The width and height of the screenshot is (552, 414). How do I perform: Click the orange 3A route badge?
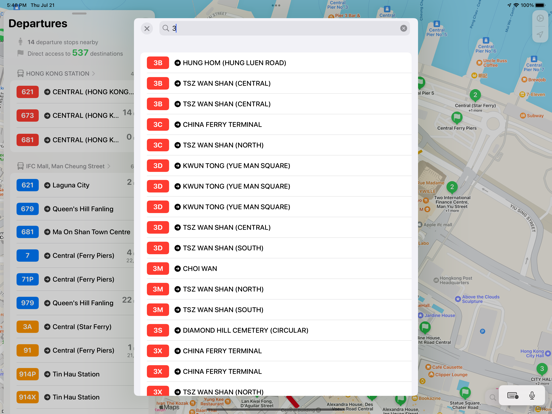27,327
